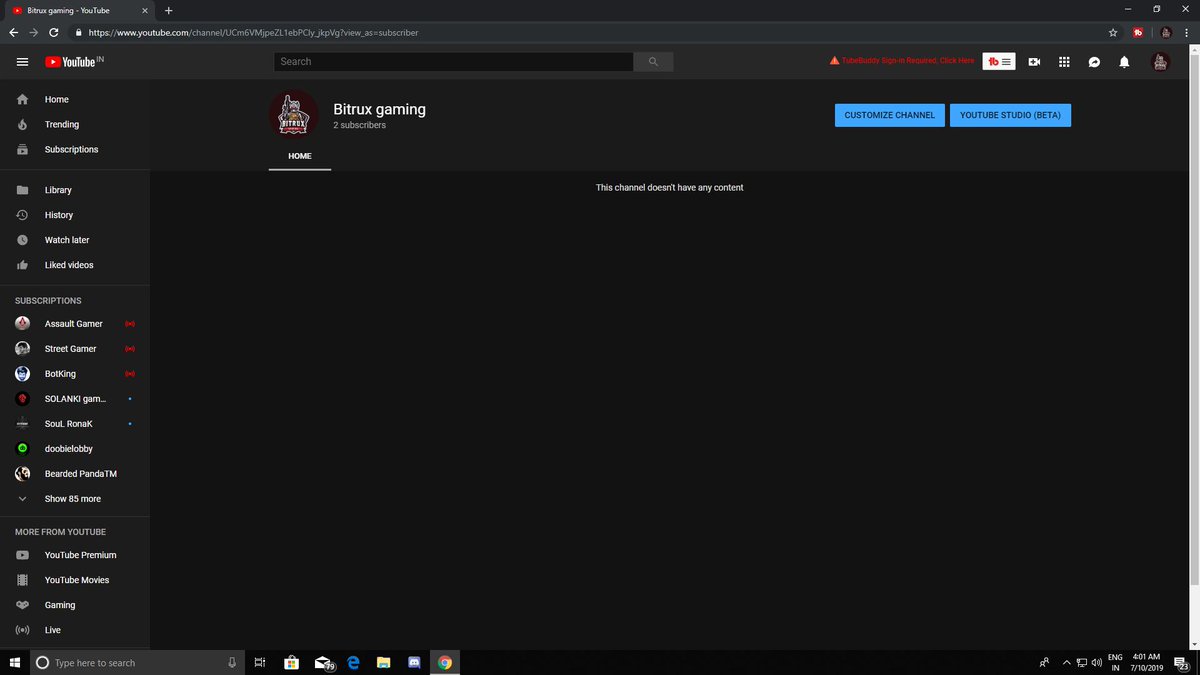This screenshot has height=675, width=1200.
Task: Open the Bearded PandaTM subscription
Action: [x=75, y=474]
